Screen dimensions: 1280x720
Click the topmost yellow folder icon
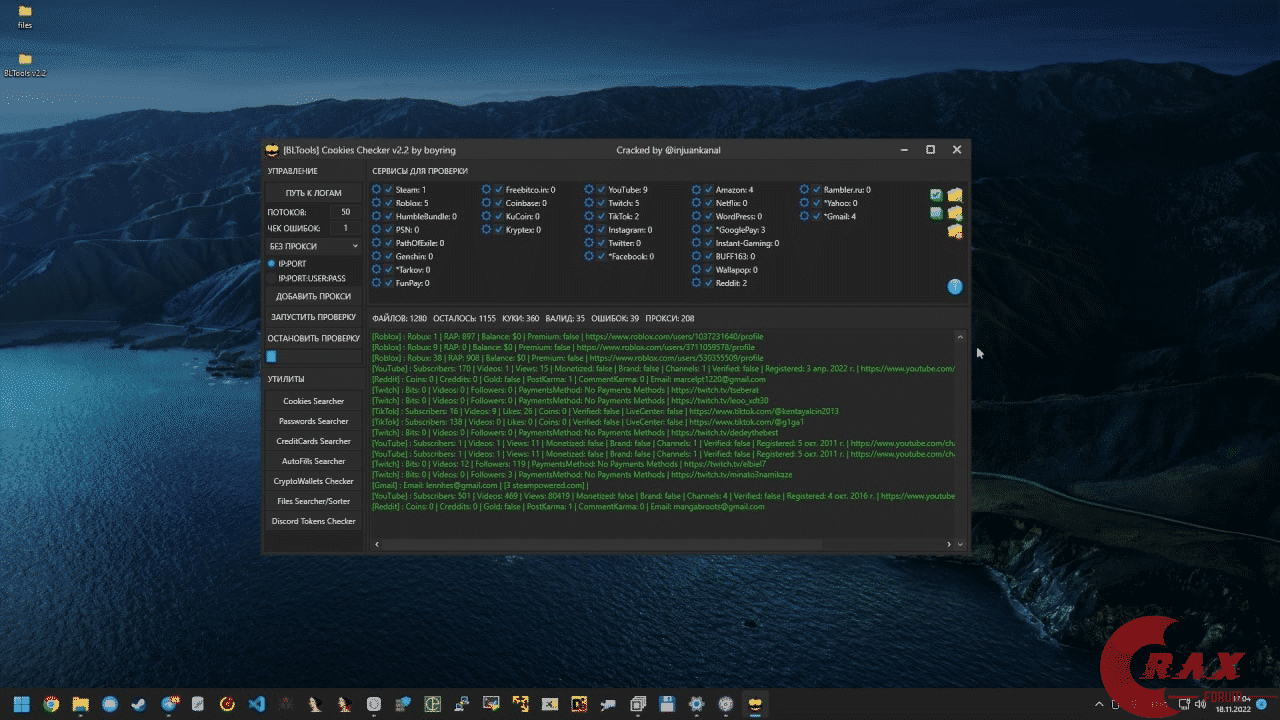point(955,195)
